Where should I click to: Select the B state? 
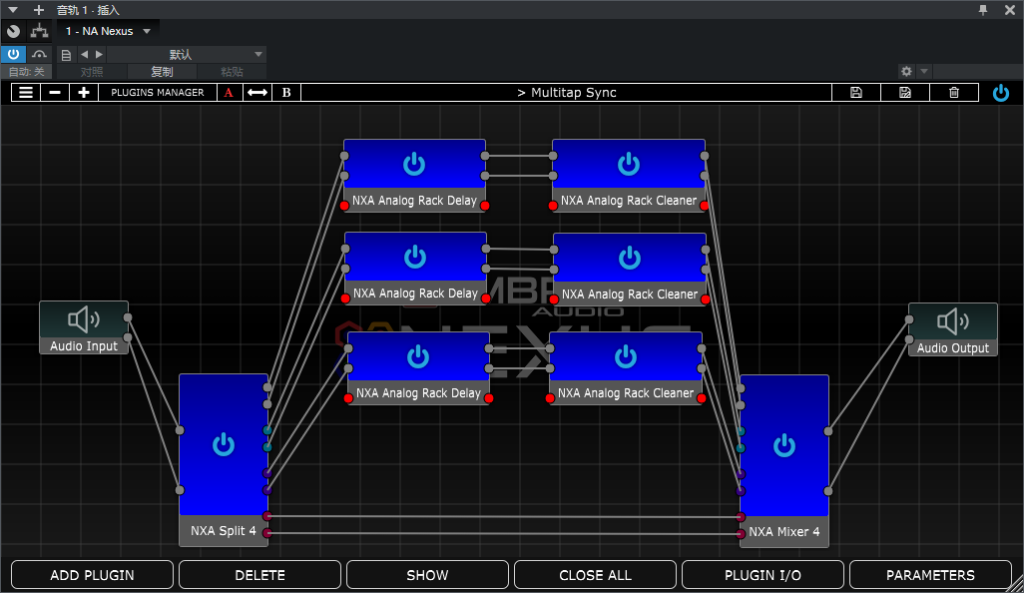point(286,93)
